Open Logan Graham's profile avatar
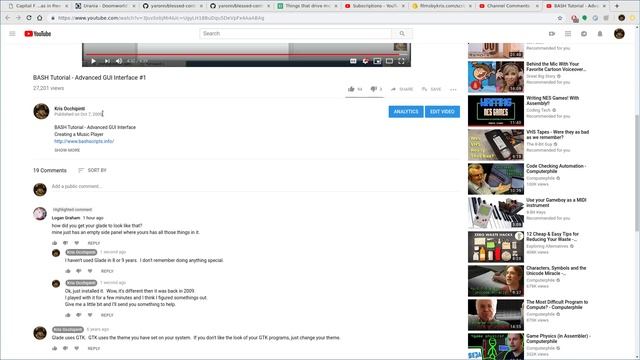This screenshot has width=640, height=360. (x=40, y=213)
